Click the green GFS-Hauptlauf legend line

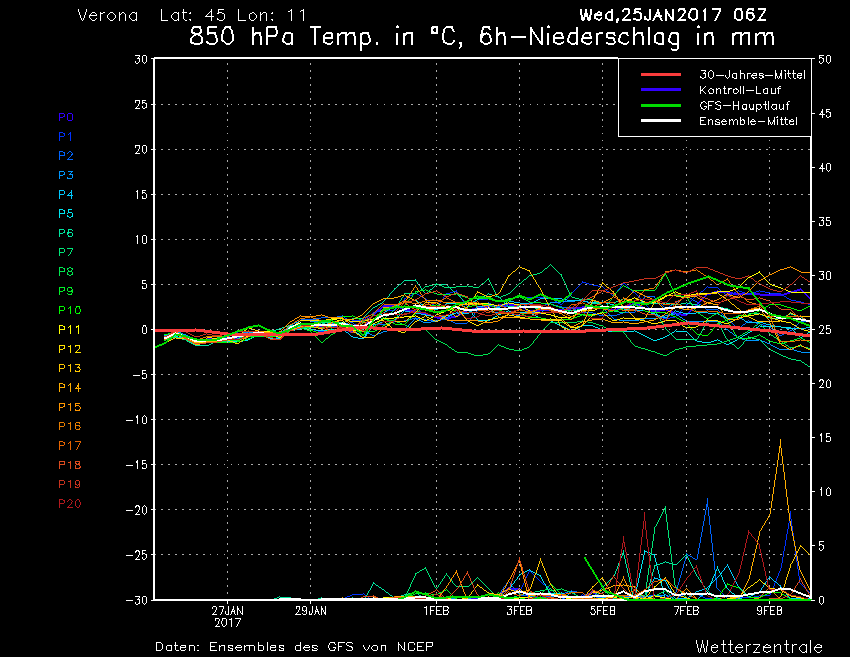(661, 106)
